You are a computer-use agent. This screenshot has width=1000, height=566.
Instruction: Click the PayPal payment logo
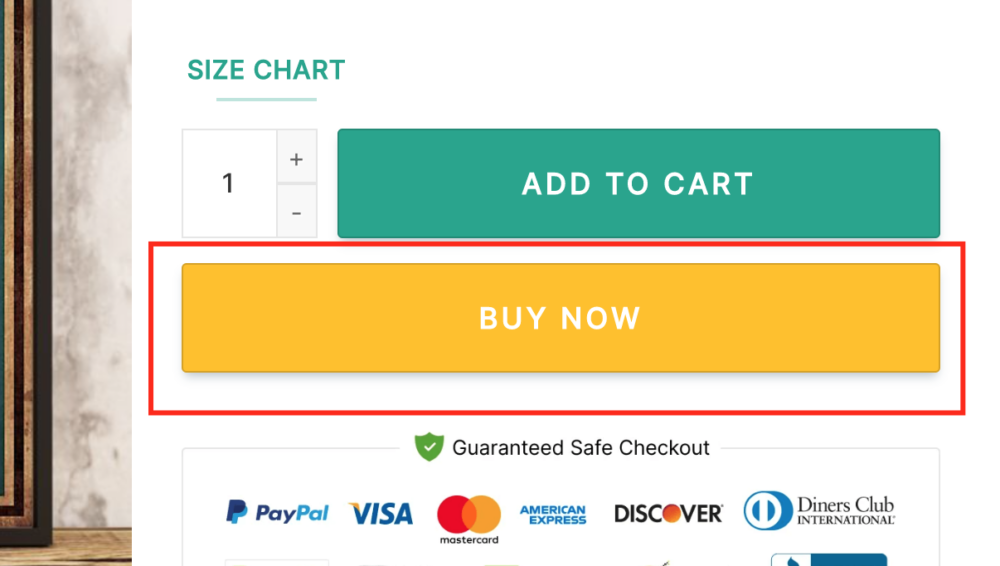tap(277, 513)
